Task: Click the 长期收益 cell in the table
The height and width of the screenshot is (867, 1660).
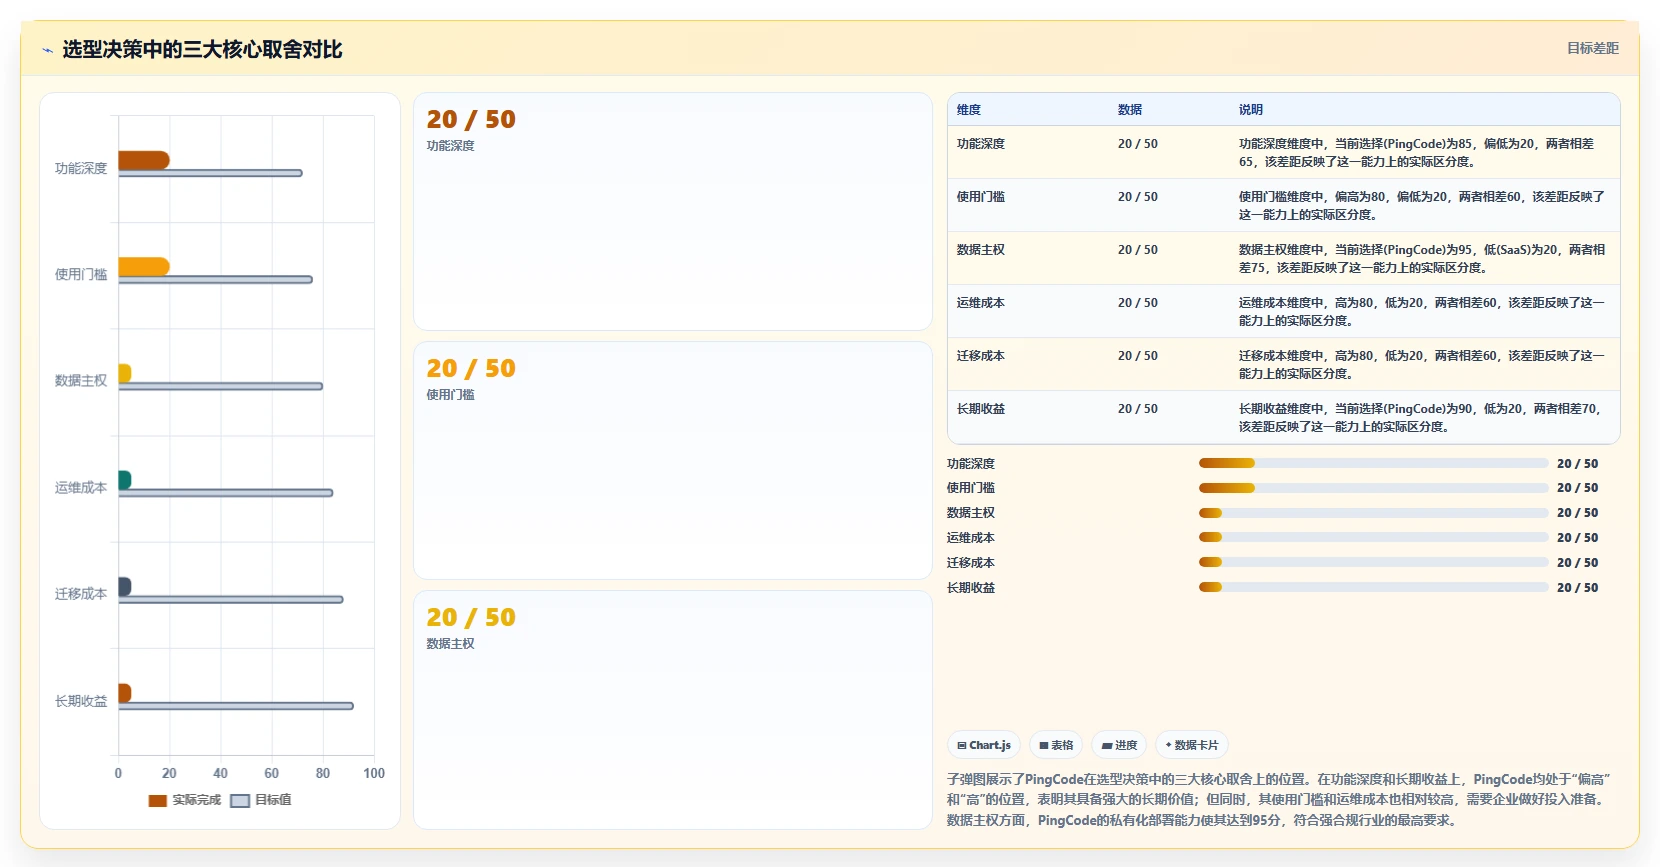Action: 981,409
